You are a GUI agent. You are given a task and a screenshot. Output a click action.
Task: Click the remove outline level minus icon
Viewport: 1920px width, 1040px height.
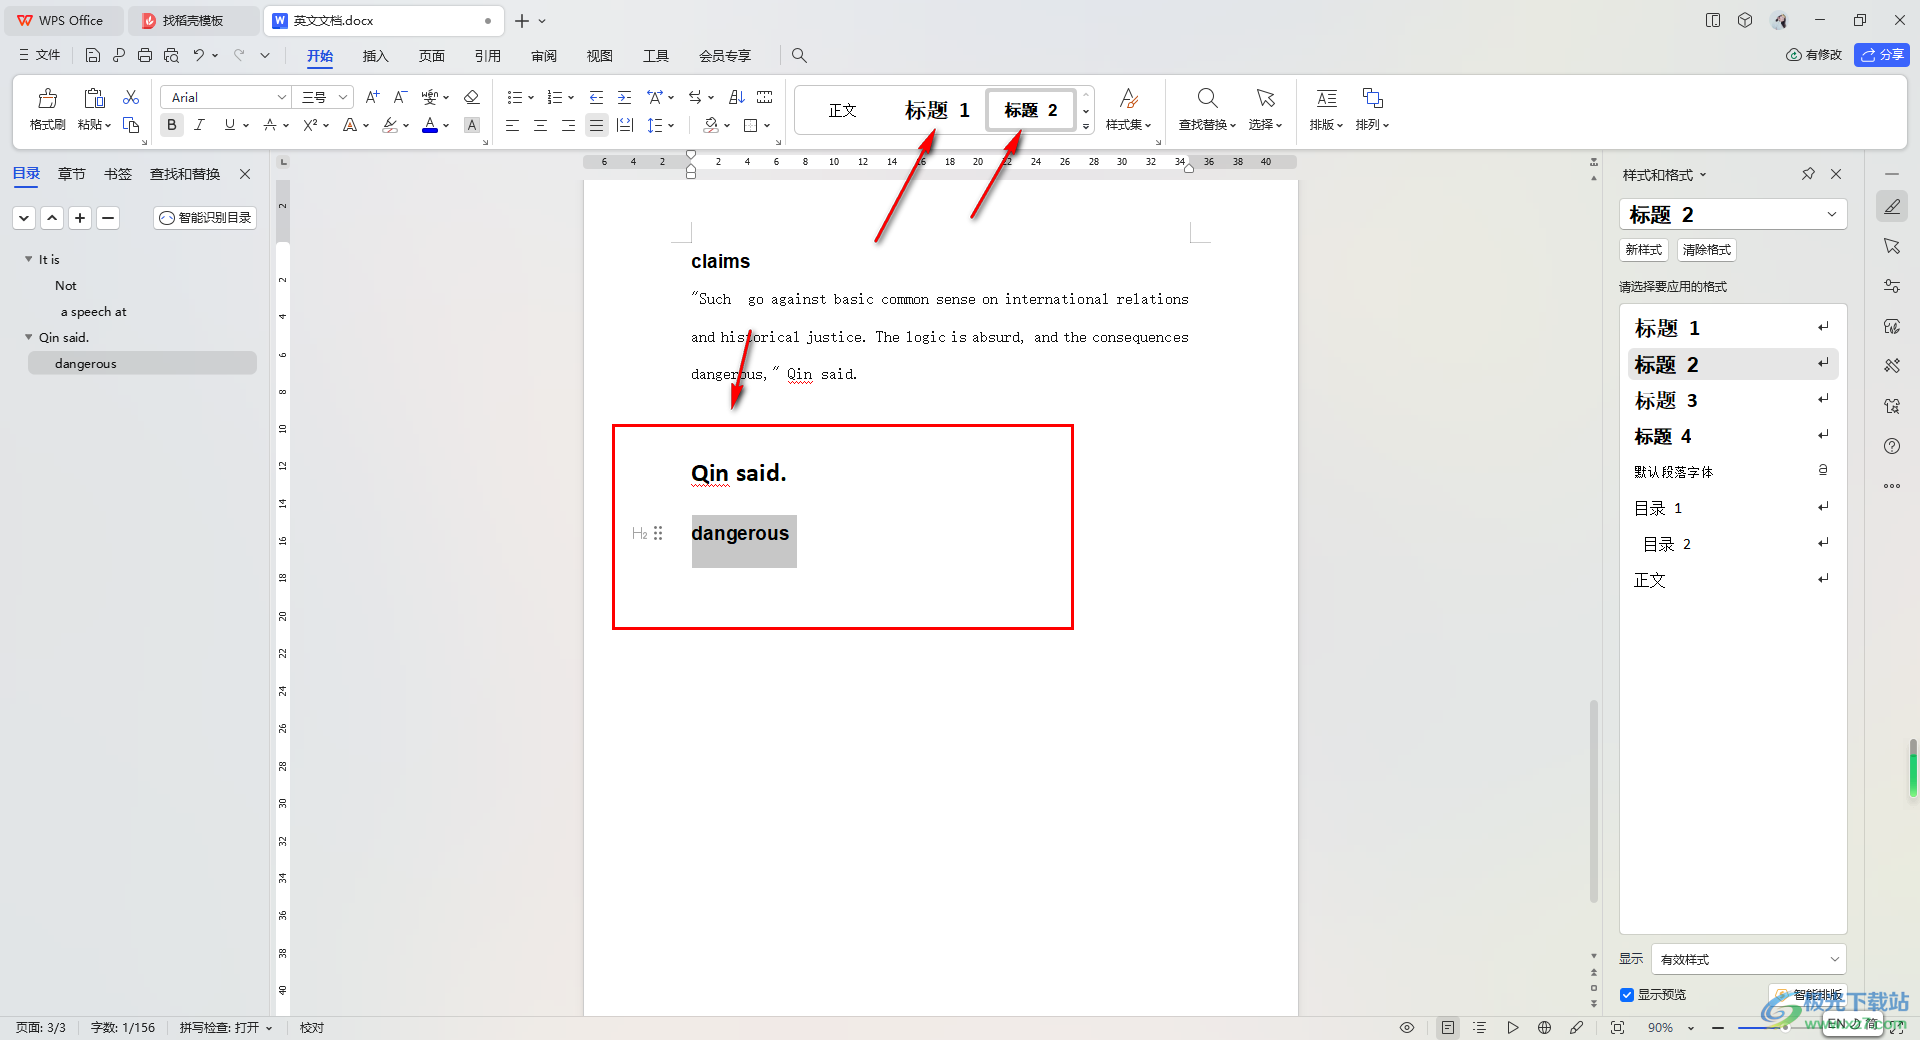tap(108, 217)
